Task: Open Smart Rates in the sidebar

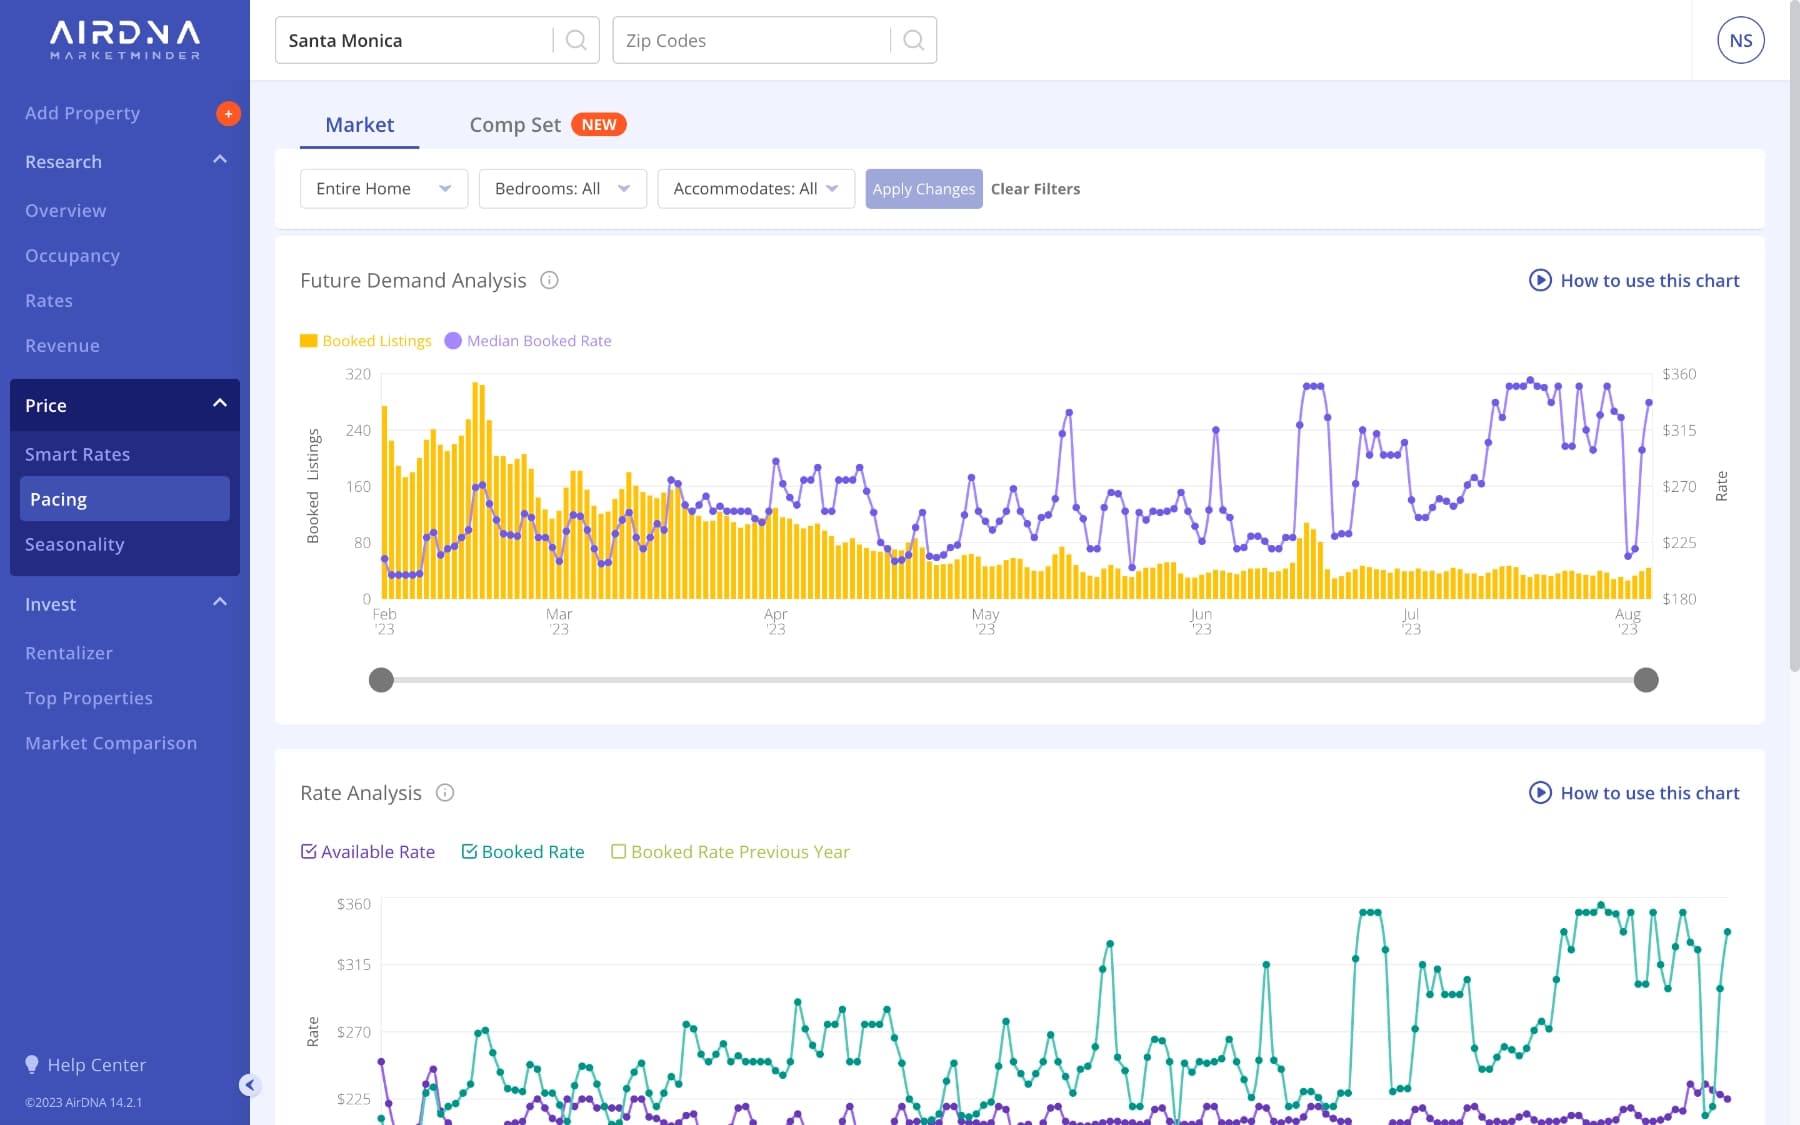Action: pyautogui.click(x=77, y=454)
